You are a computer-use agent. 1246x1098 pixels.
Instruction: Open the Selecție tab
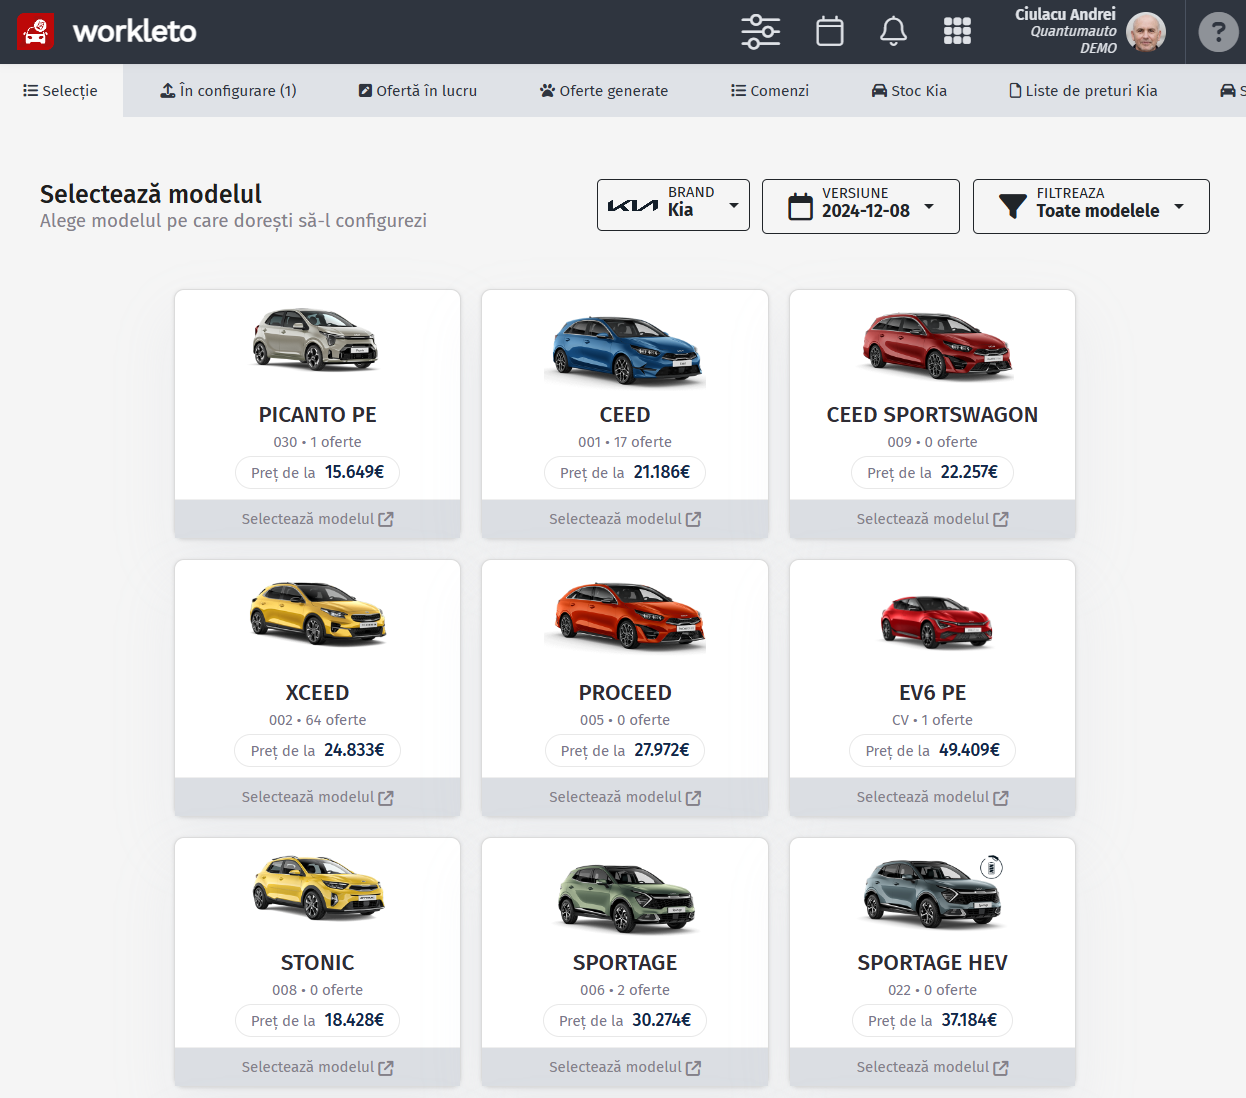[61, 91]
